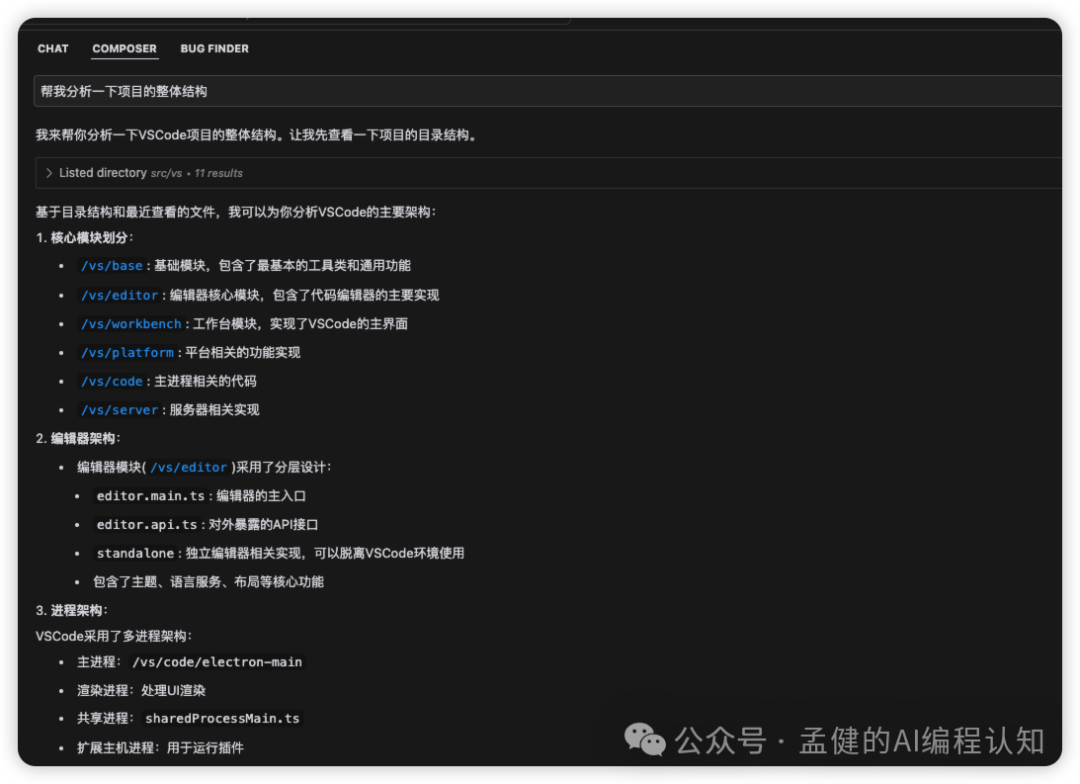The image size is (1080, 784).
Task: Open the BUG FINDER tab
Action: (x=214, y=49)
